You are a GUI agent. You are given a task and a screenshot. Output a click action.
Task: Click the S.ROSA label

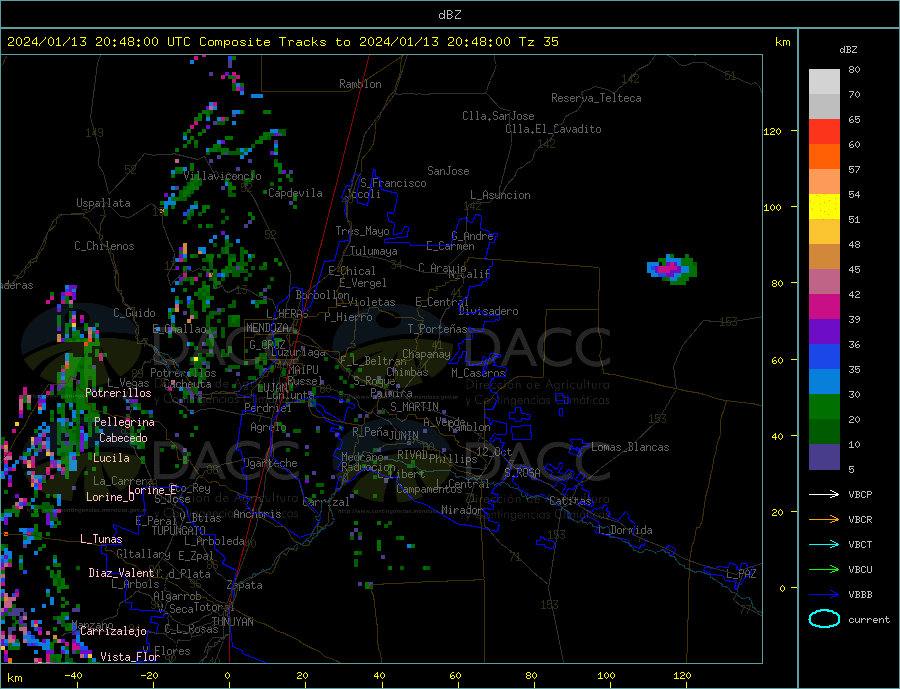pos(522,473)
